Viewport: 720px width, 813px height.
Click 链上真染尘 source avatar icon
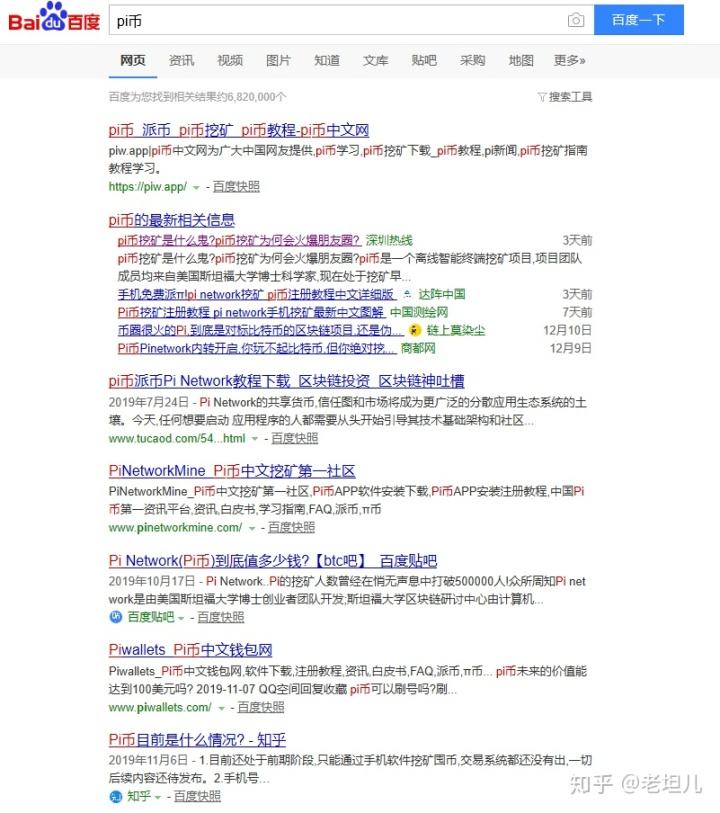(x=415, y=330)
